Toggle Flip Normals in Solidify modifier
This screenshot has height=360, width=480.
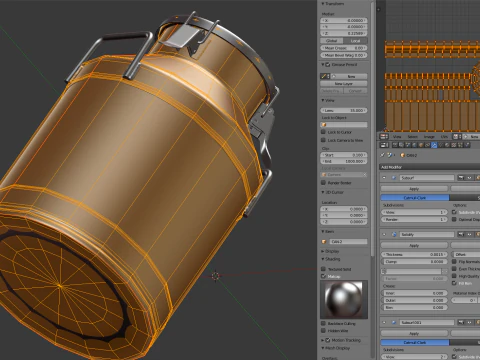coord(454,262)
